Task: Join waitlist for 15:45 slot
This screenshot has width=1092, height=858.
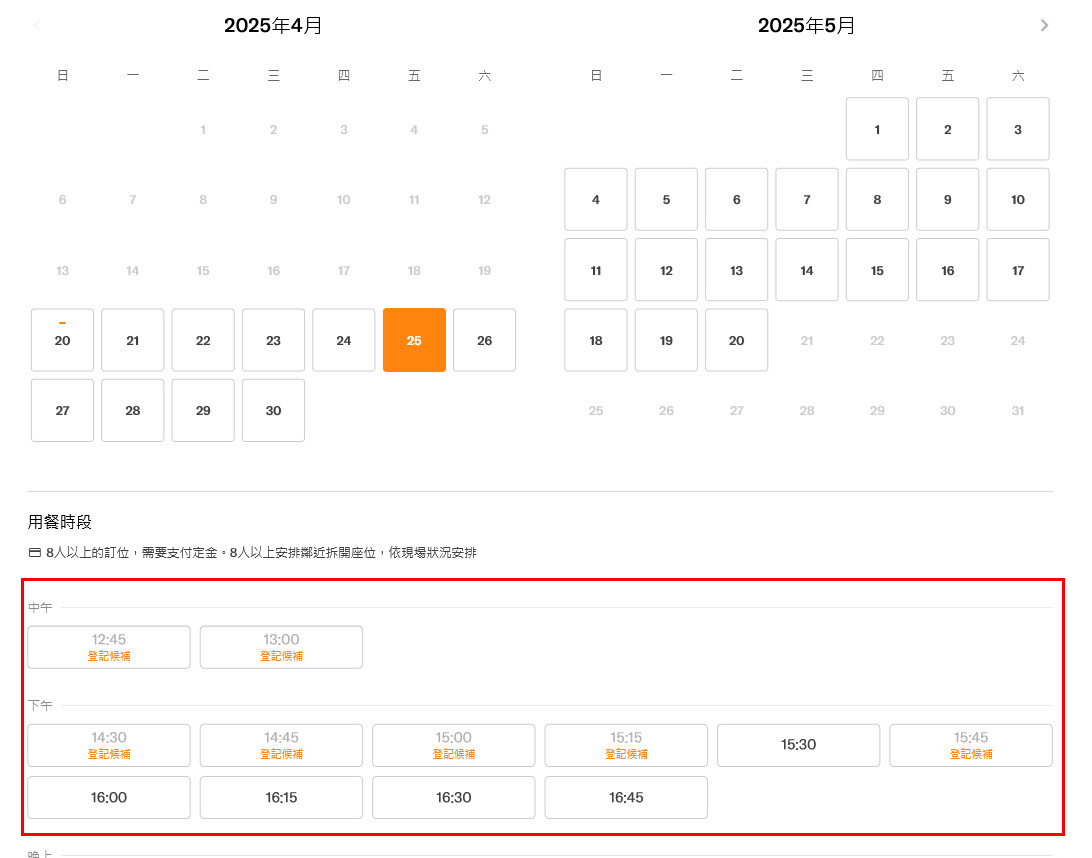Action: [x=970, y=745]
